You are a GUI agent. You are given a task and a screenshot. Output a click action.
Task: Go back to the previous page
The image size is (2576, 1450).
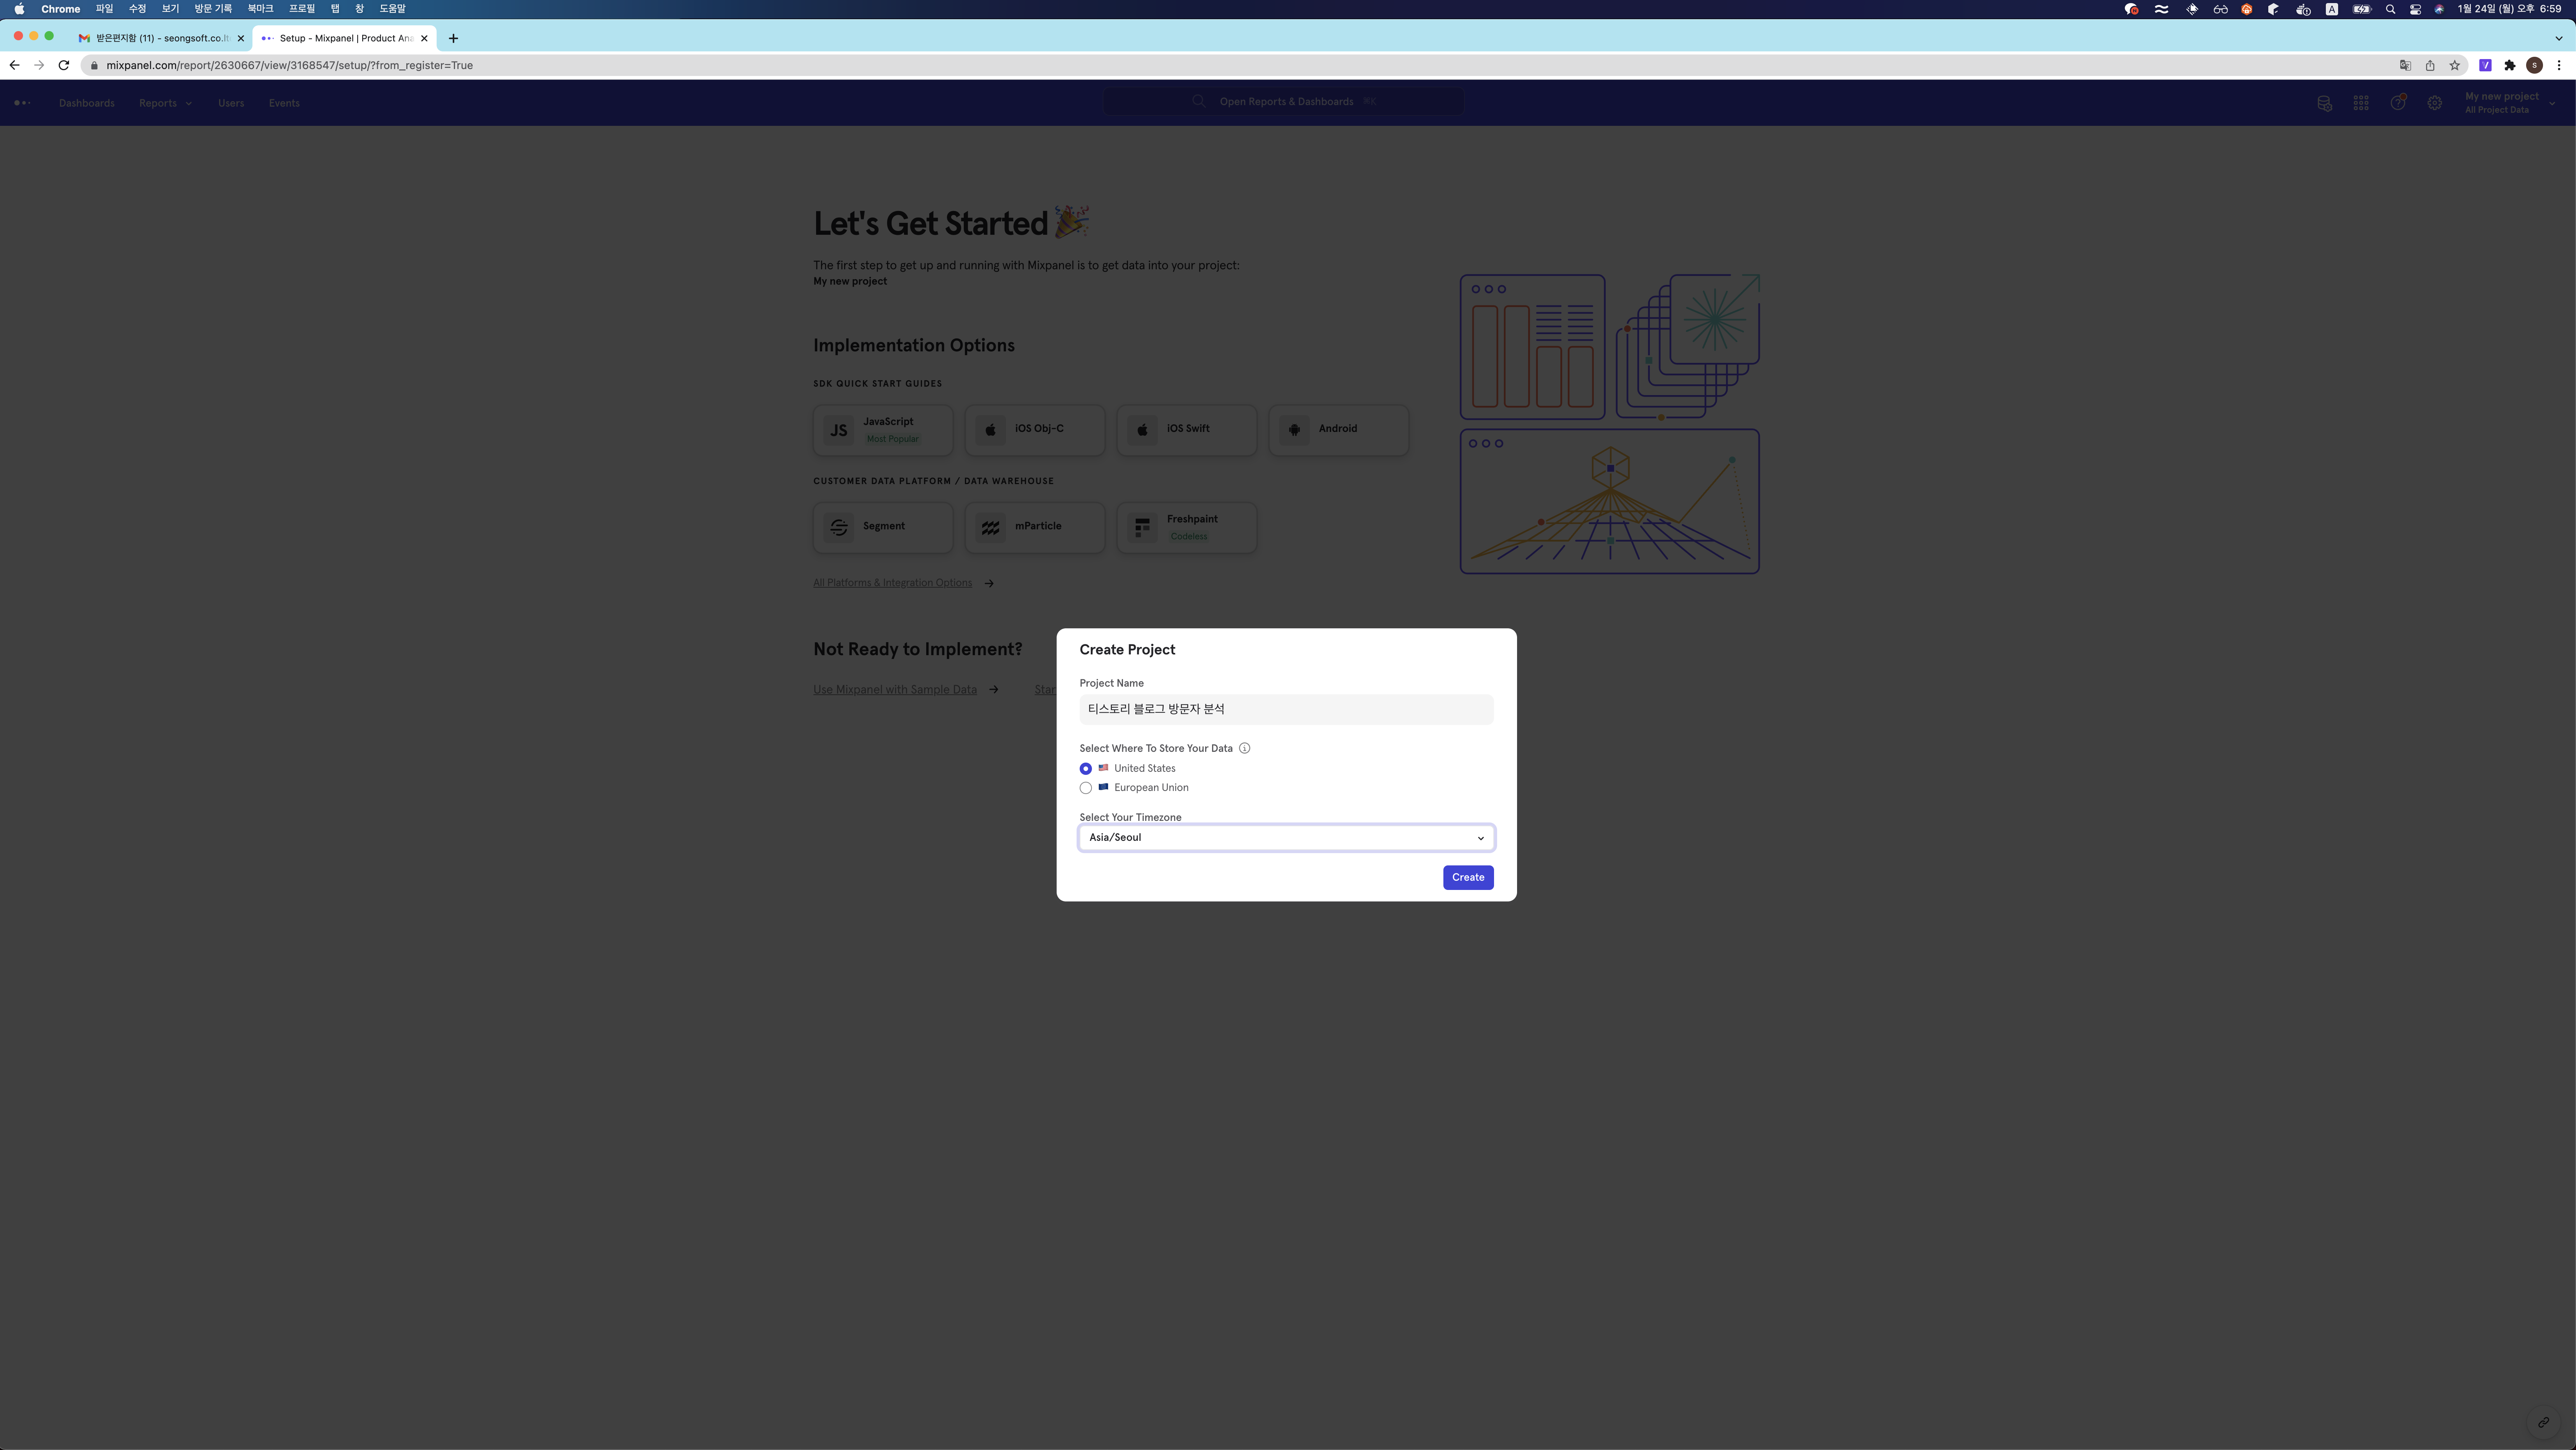pos(14,65)
